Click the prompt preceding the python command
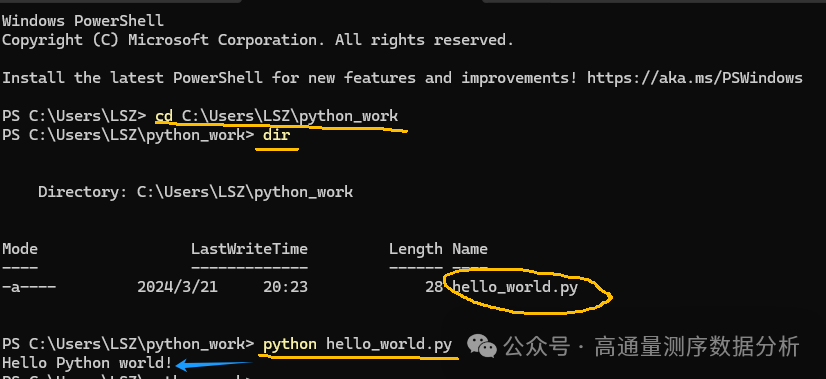 coord(128,345)
